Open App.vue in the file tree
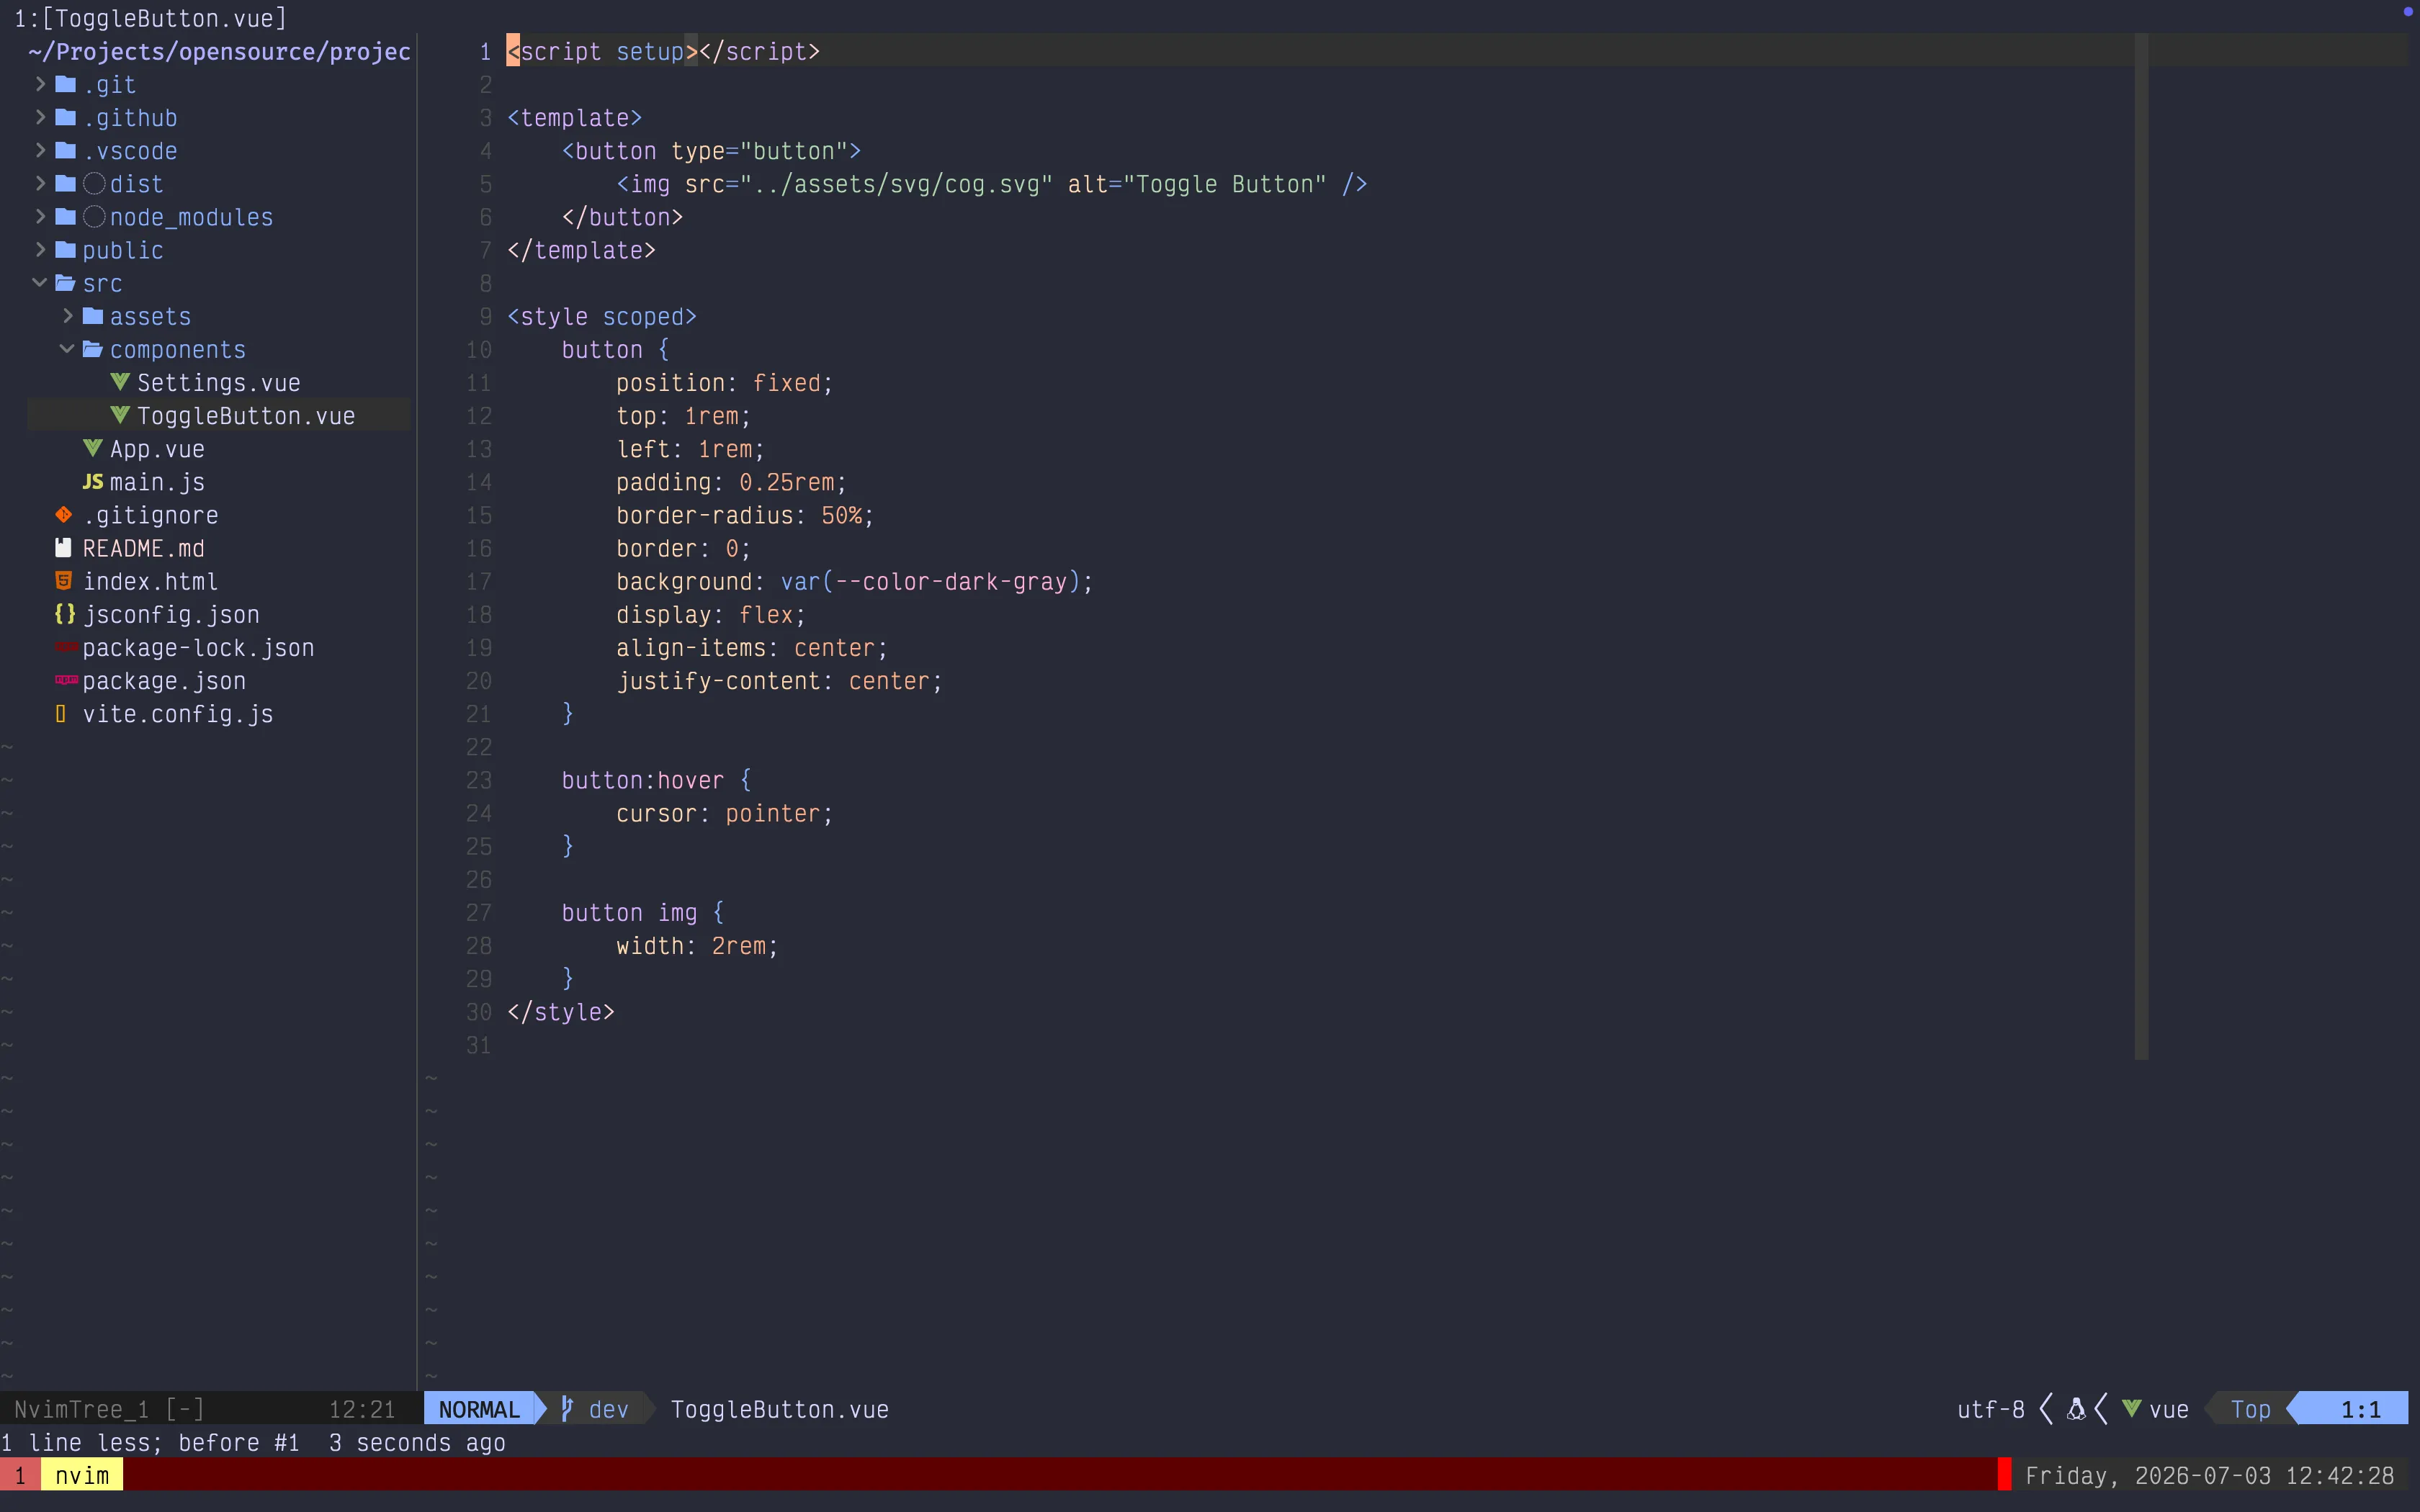Screen dimensions: 2420x1512 (x=157, y=449)
